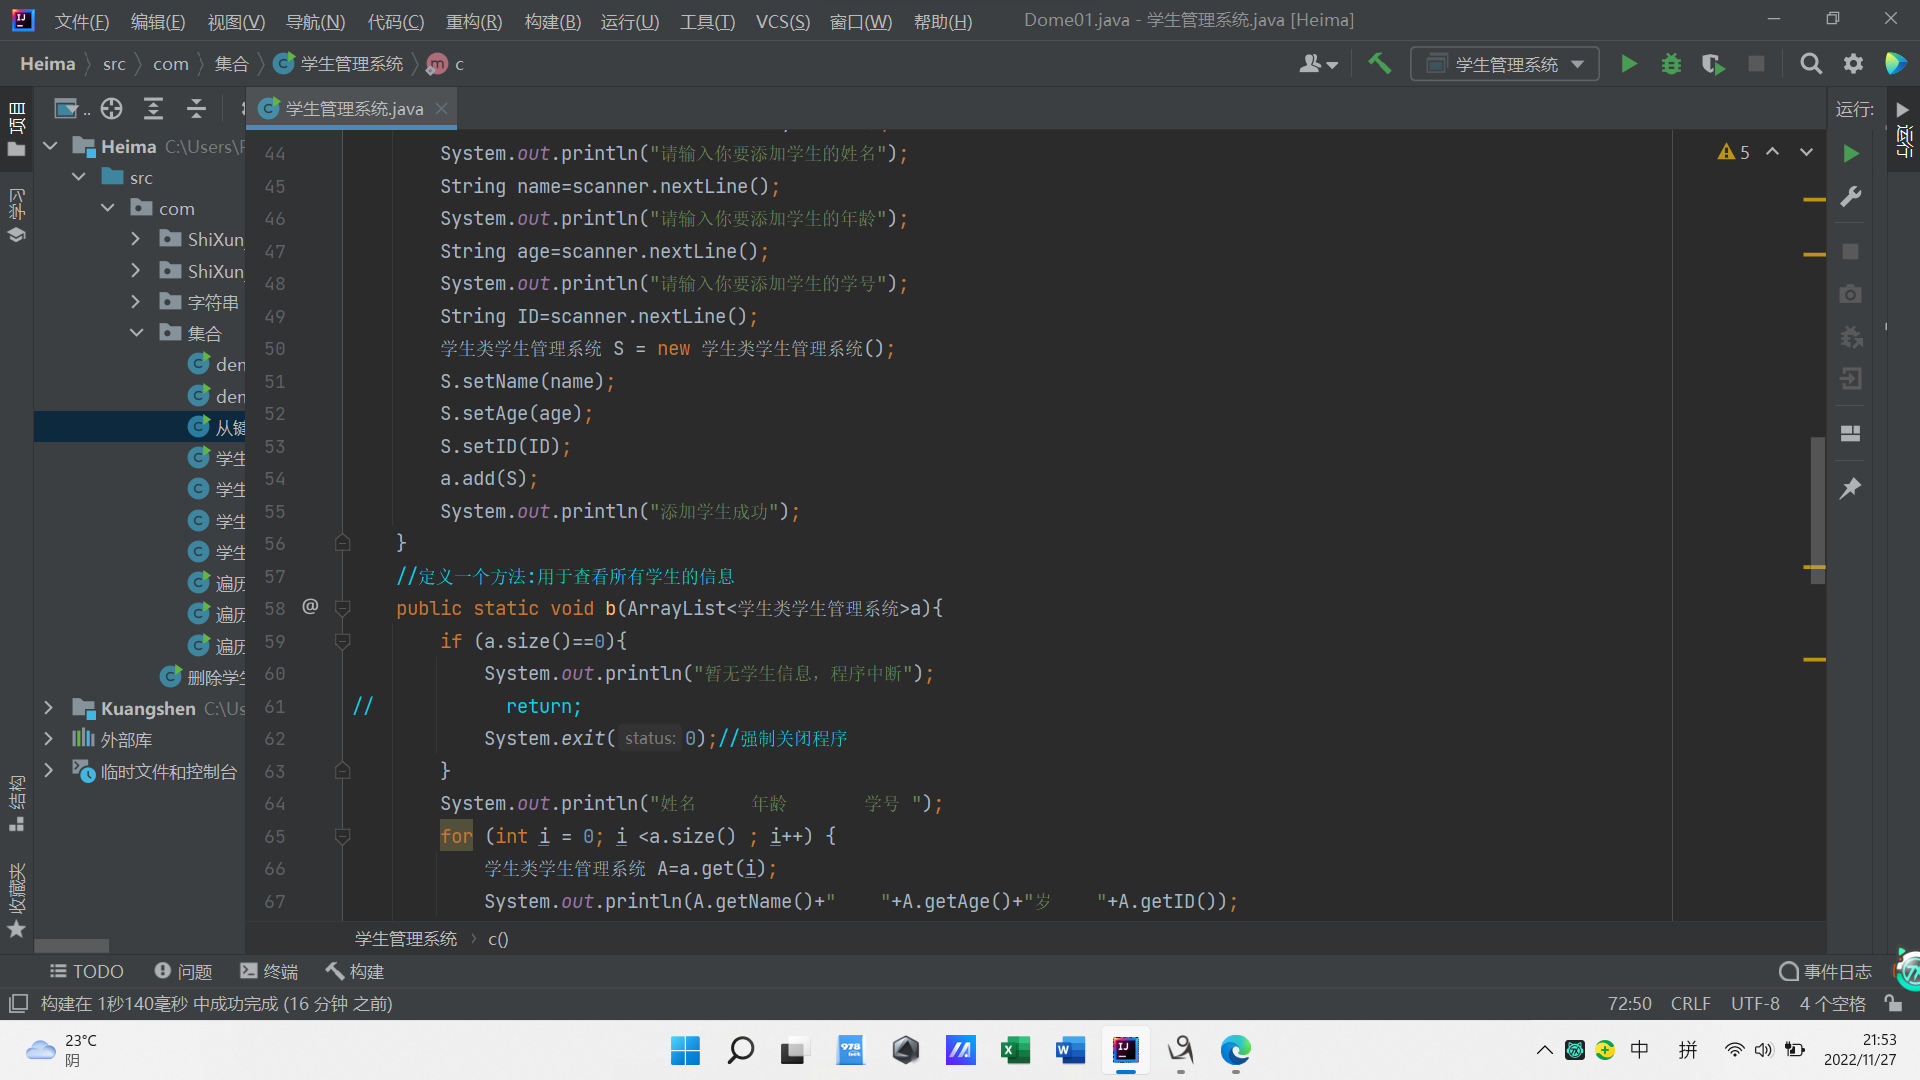
Task: Click the Run with Coverage icon
Action: pos(1713,64)
